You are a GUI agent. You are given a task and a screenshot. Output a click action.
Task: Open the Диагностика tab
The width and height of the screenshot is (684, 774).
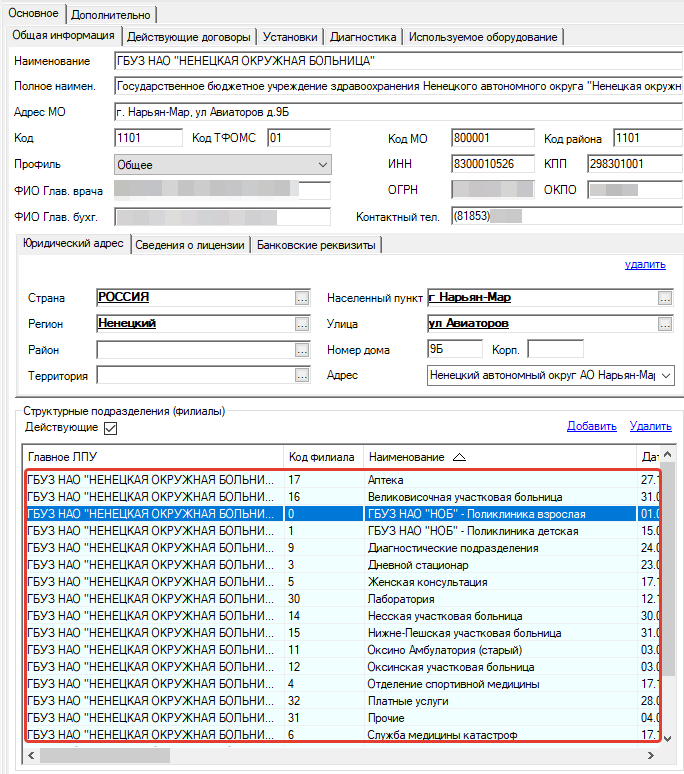coord(363,37)
